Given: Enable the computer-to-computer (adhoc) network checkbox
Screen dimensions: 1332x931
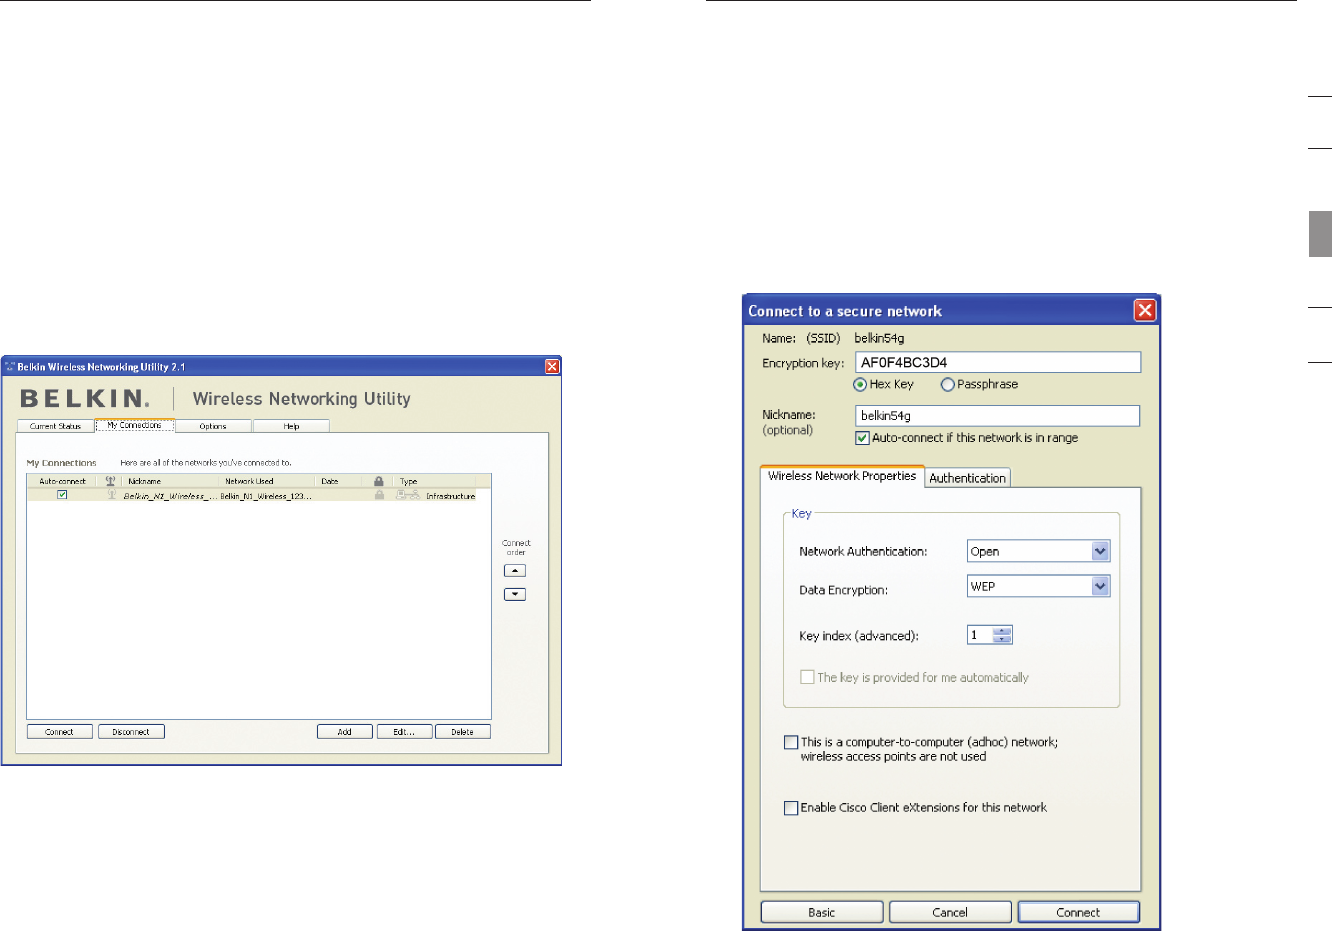Looking at the screenshot, I should [791, 742].
